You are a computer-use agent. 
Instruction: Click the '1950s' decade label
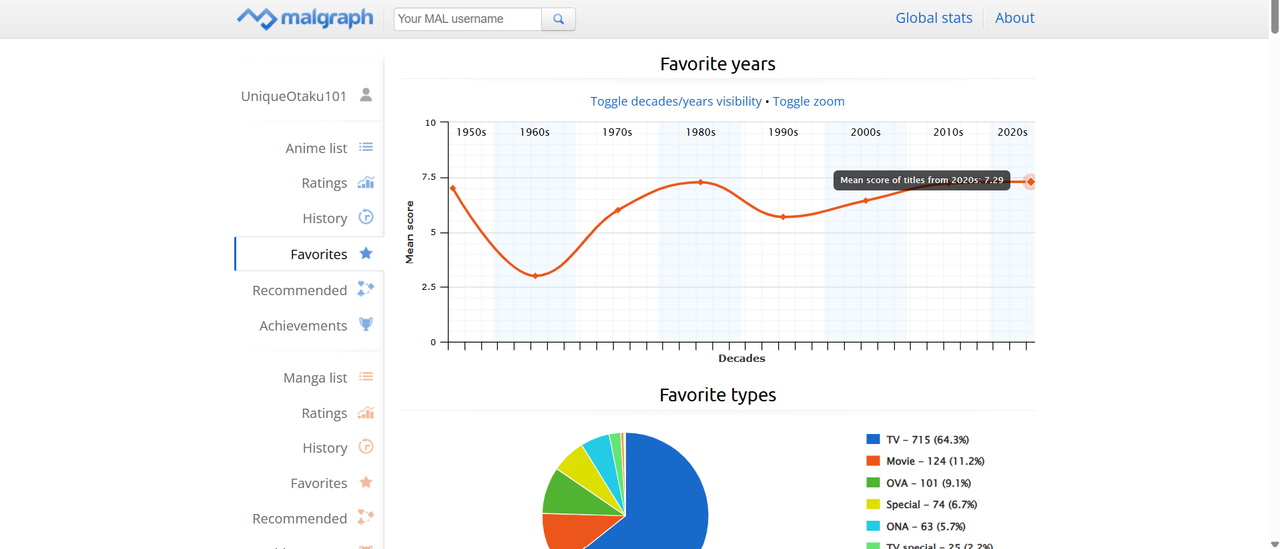pos(471,132)
